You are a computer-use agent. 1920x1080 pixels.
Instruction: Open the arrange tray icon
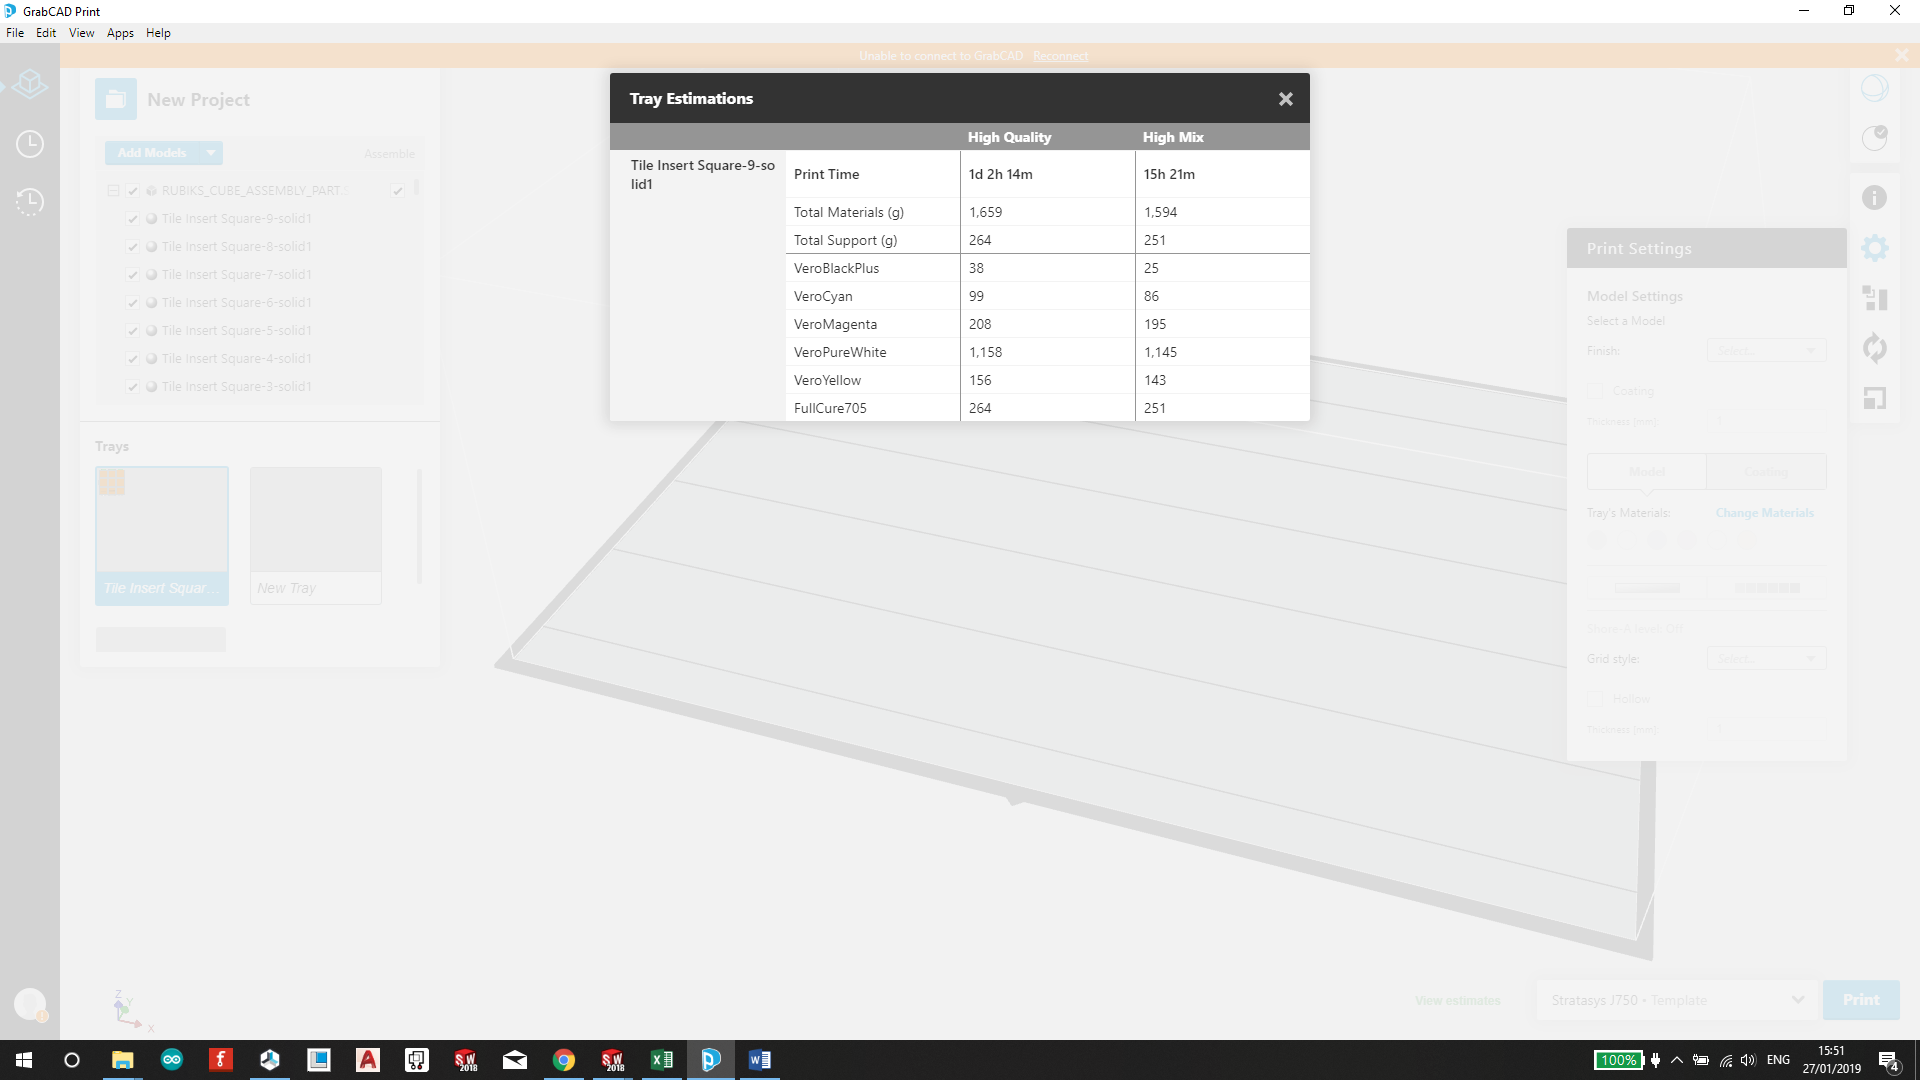click(x=1874, y=298)
